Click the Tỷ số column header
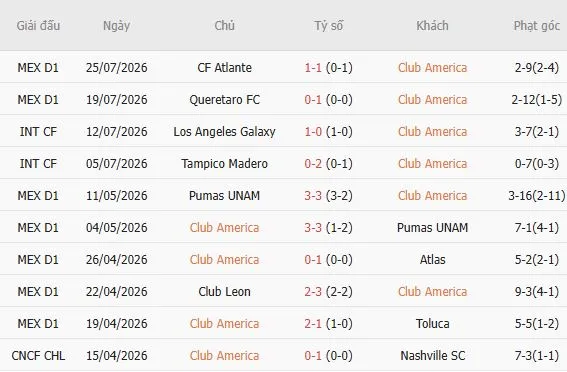Screen dimensions: 567x372 (328, 26)
